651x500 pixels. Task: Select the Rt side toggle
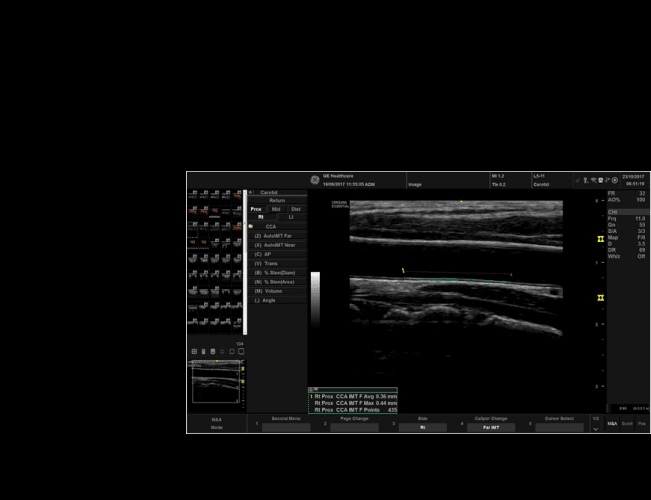tap(262, 217)
